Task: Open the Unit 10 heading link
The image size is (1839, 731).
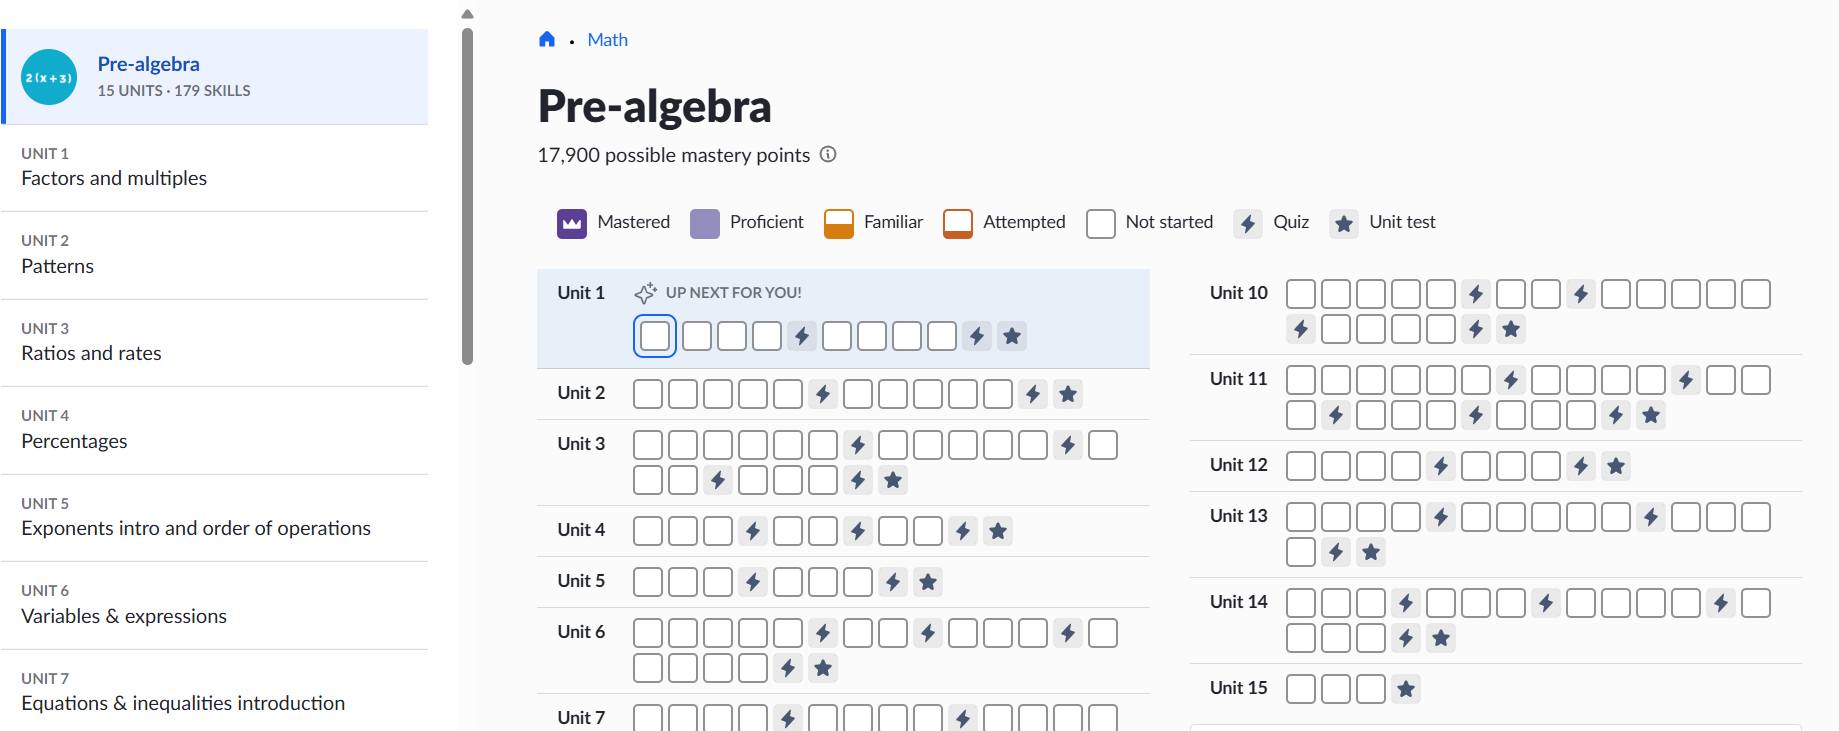Action: tap(1238, 293)
